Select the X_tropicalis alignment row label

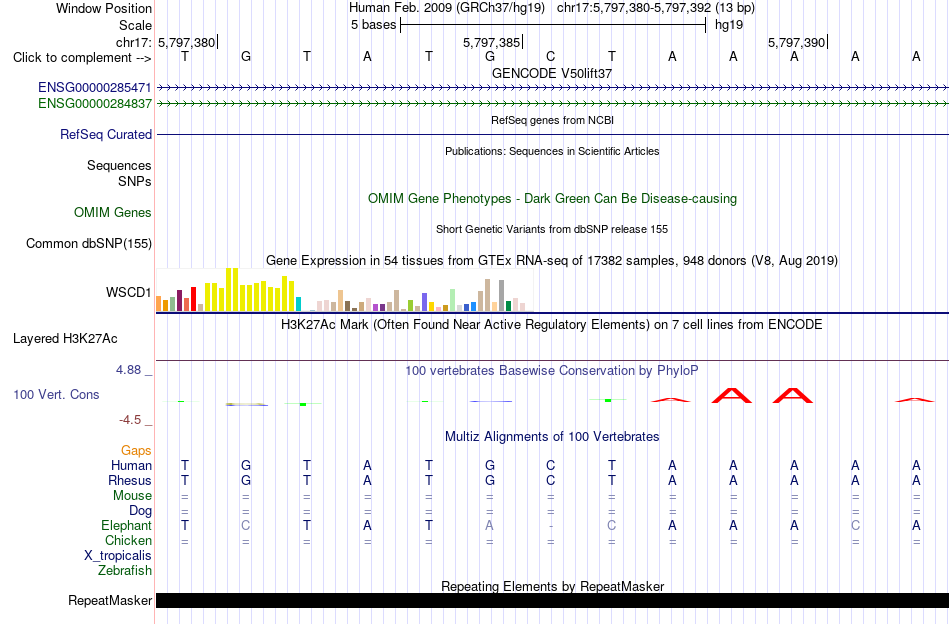pos(118,556)
